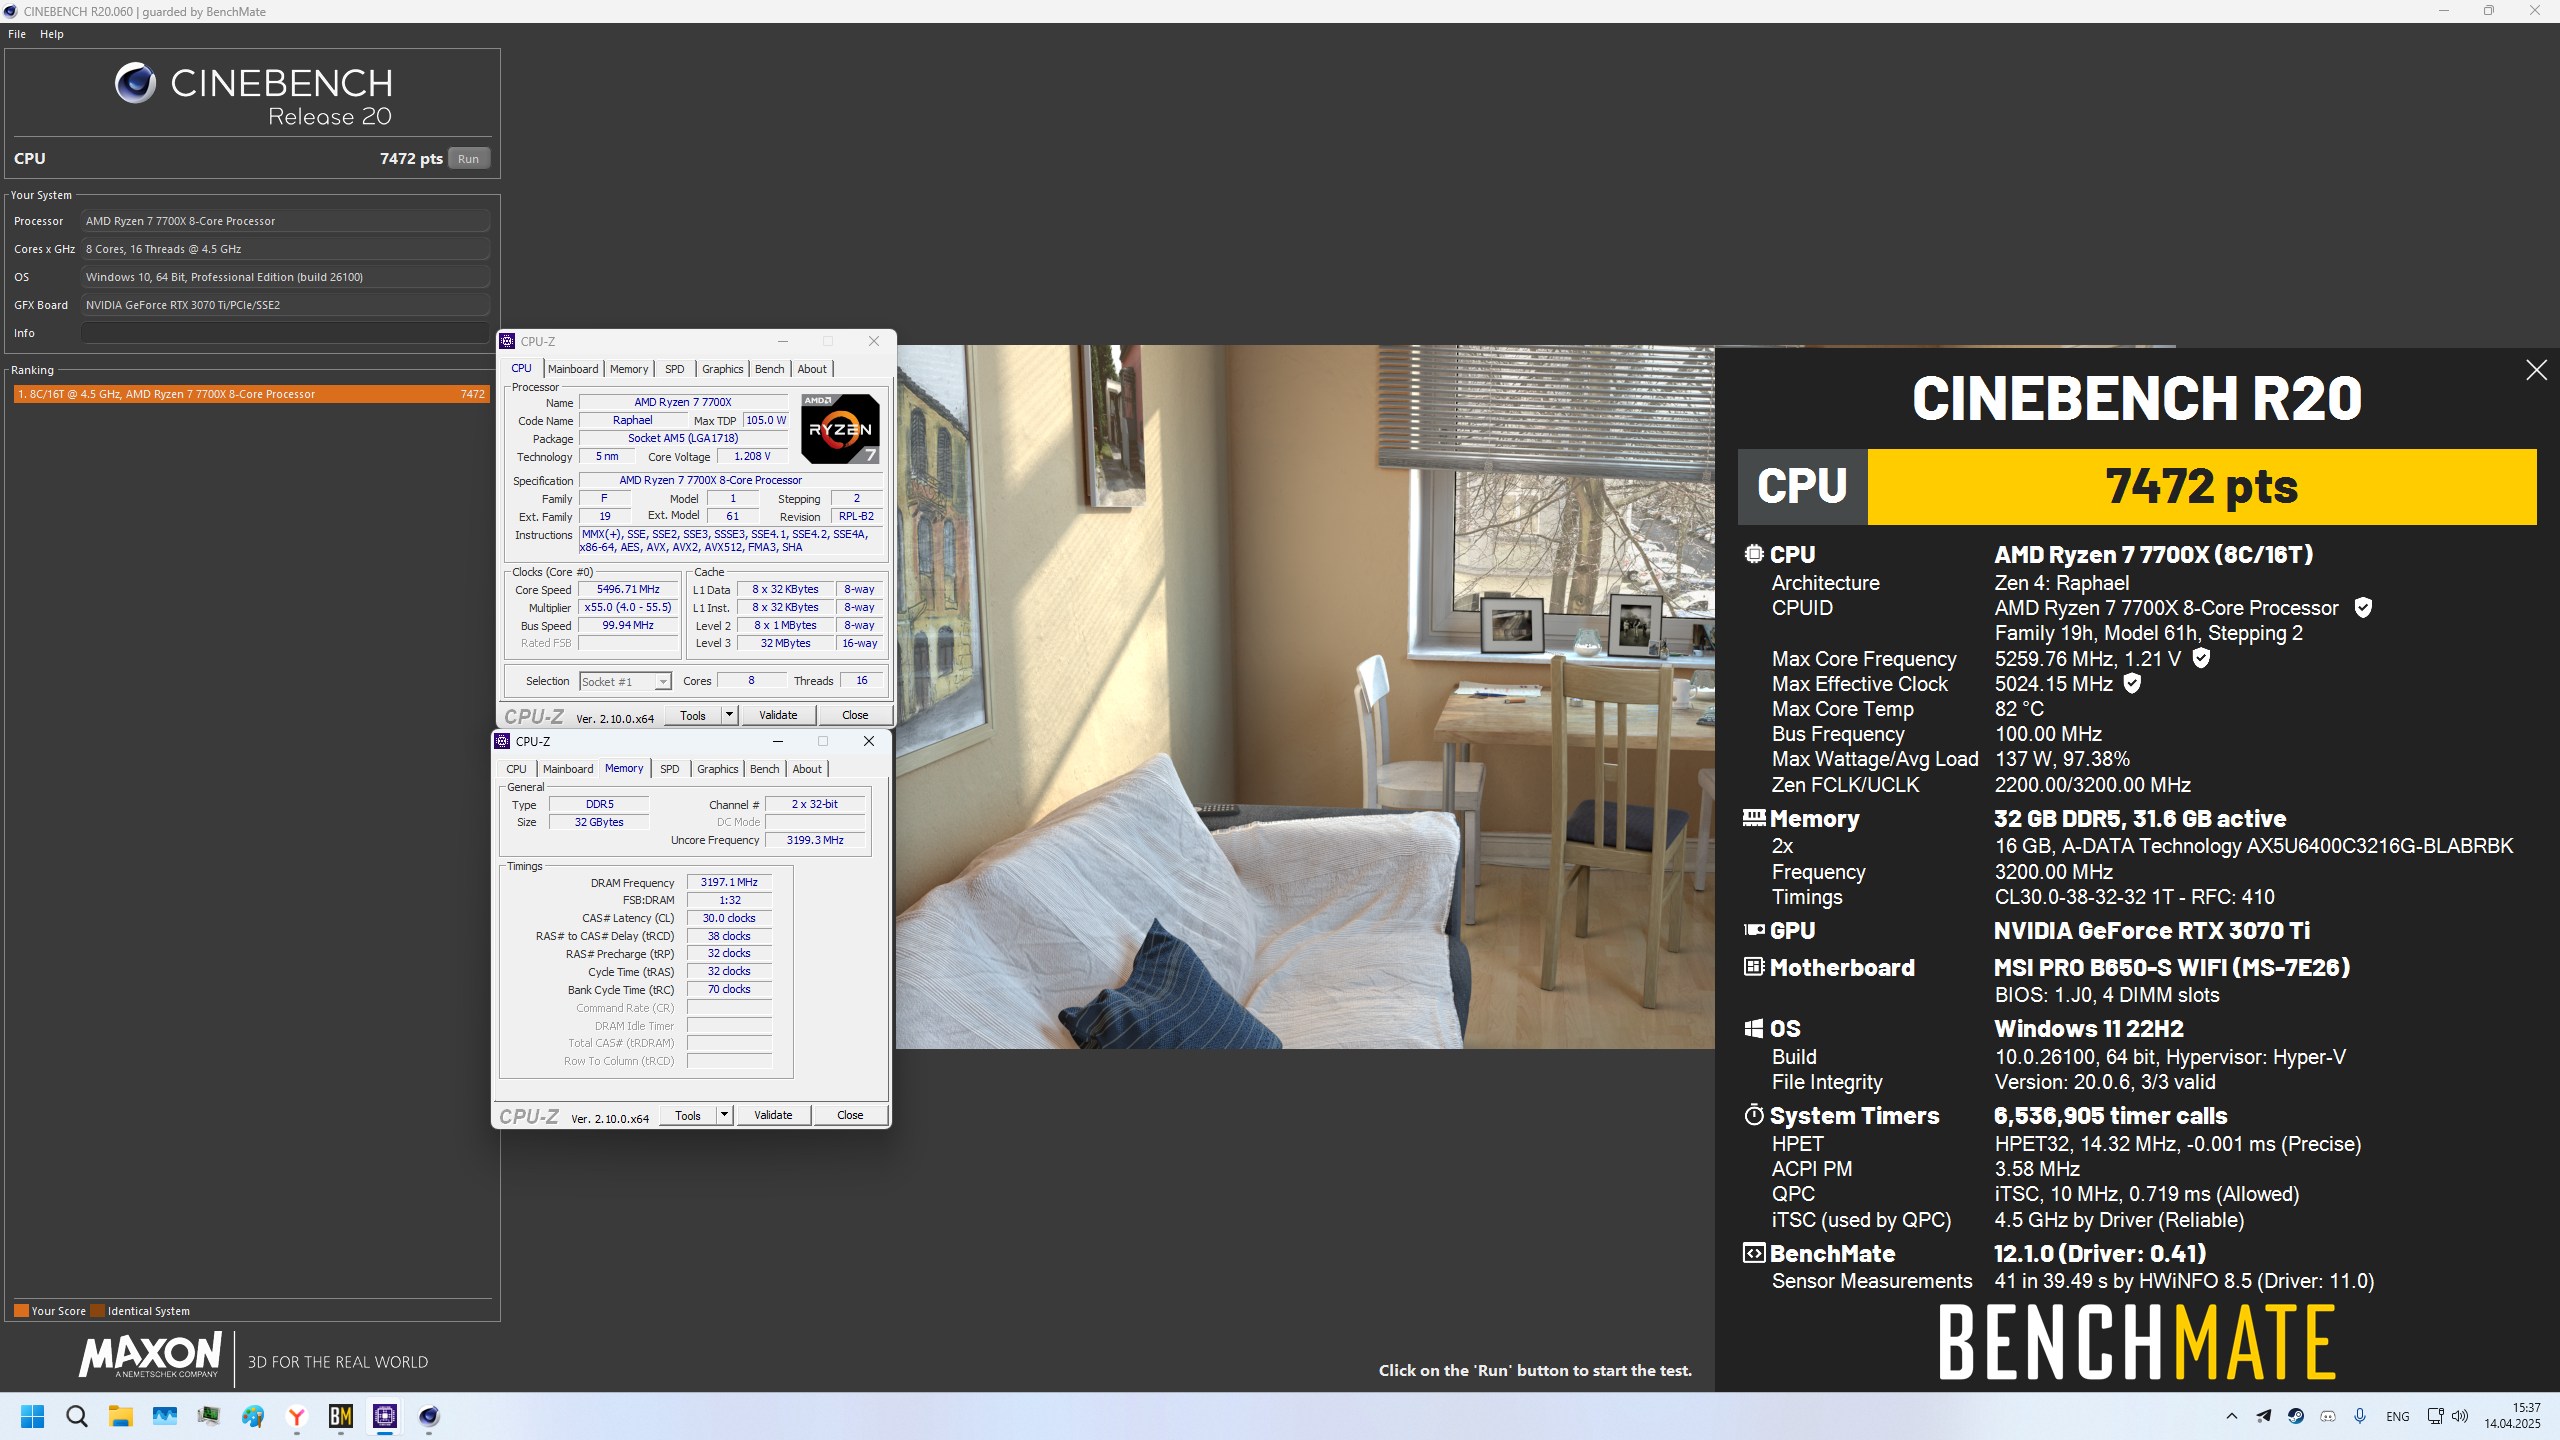Open the Windows Start menu

(x=32, y=1416)
